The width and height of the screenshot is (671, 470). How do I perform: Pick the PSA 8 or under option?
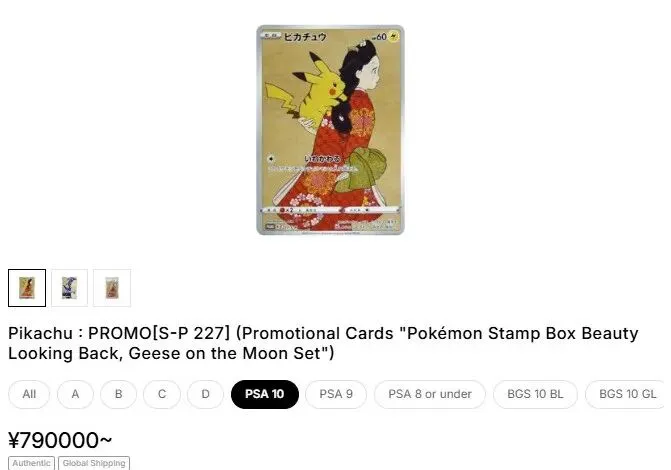(x=430, y=394)
